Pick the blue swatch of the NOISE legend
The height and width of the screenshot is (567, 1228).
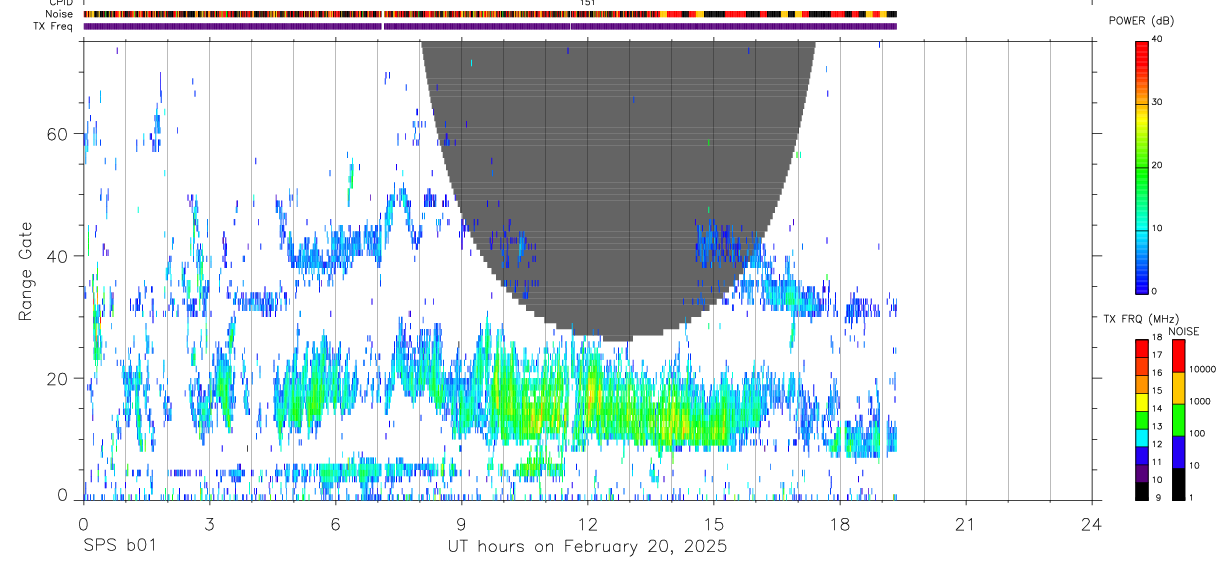(x=1178, y=452)
